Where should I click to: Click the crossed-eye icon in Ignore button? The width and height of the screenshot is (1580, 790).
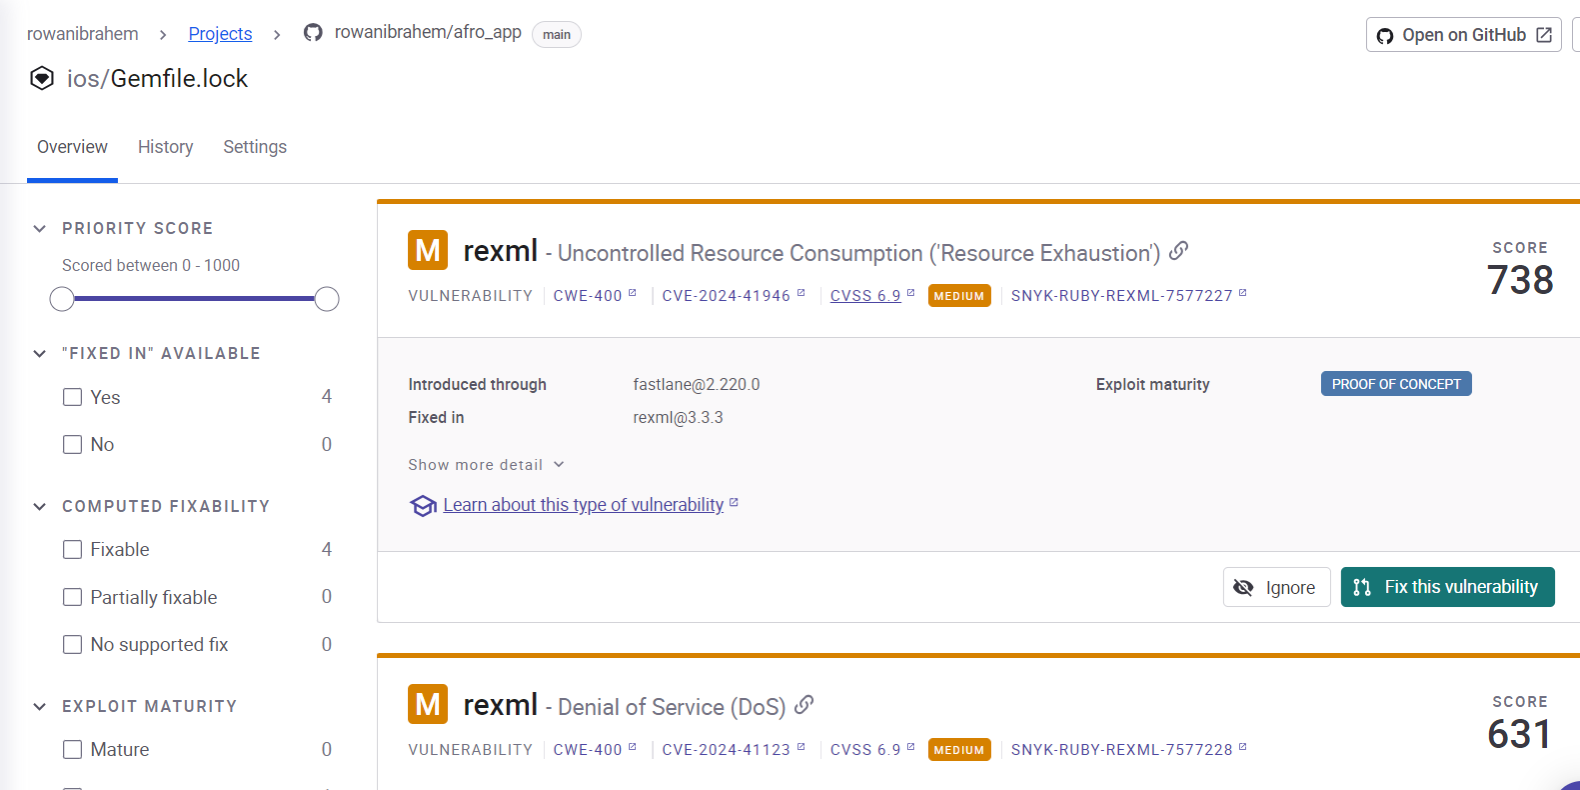(1243, 588)
